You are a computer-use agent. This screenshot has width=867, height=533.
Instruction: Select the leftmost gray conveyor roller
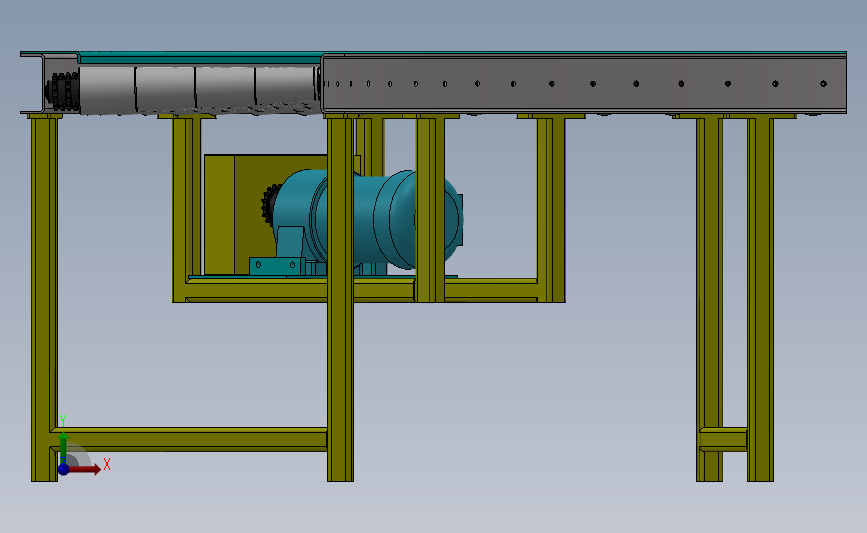tap(107, 90)
